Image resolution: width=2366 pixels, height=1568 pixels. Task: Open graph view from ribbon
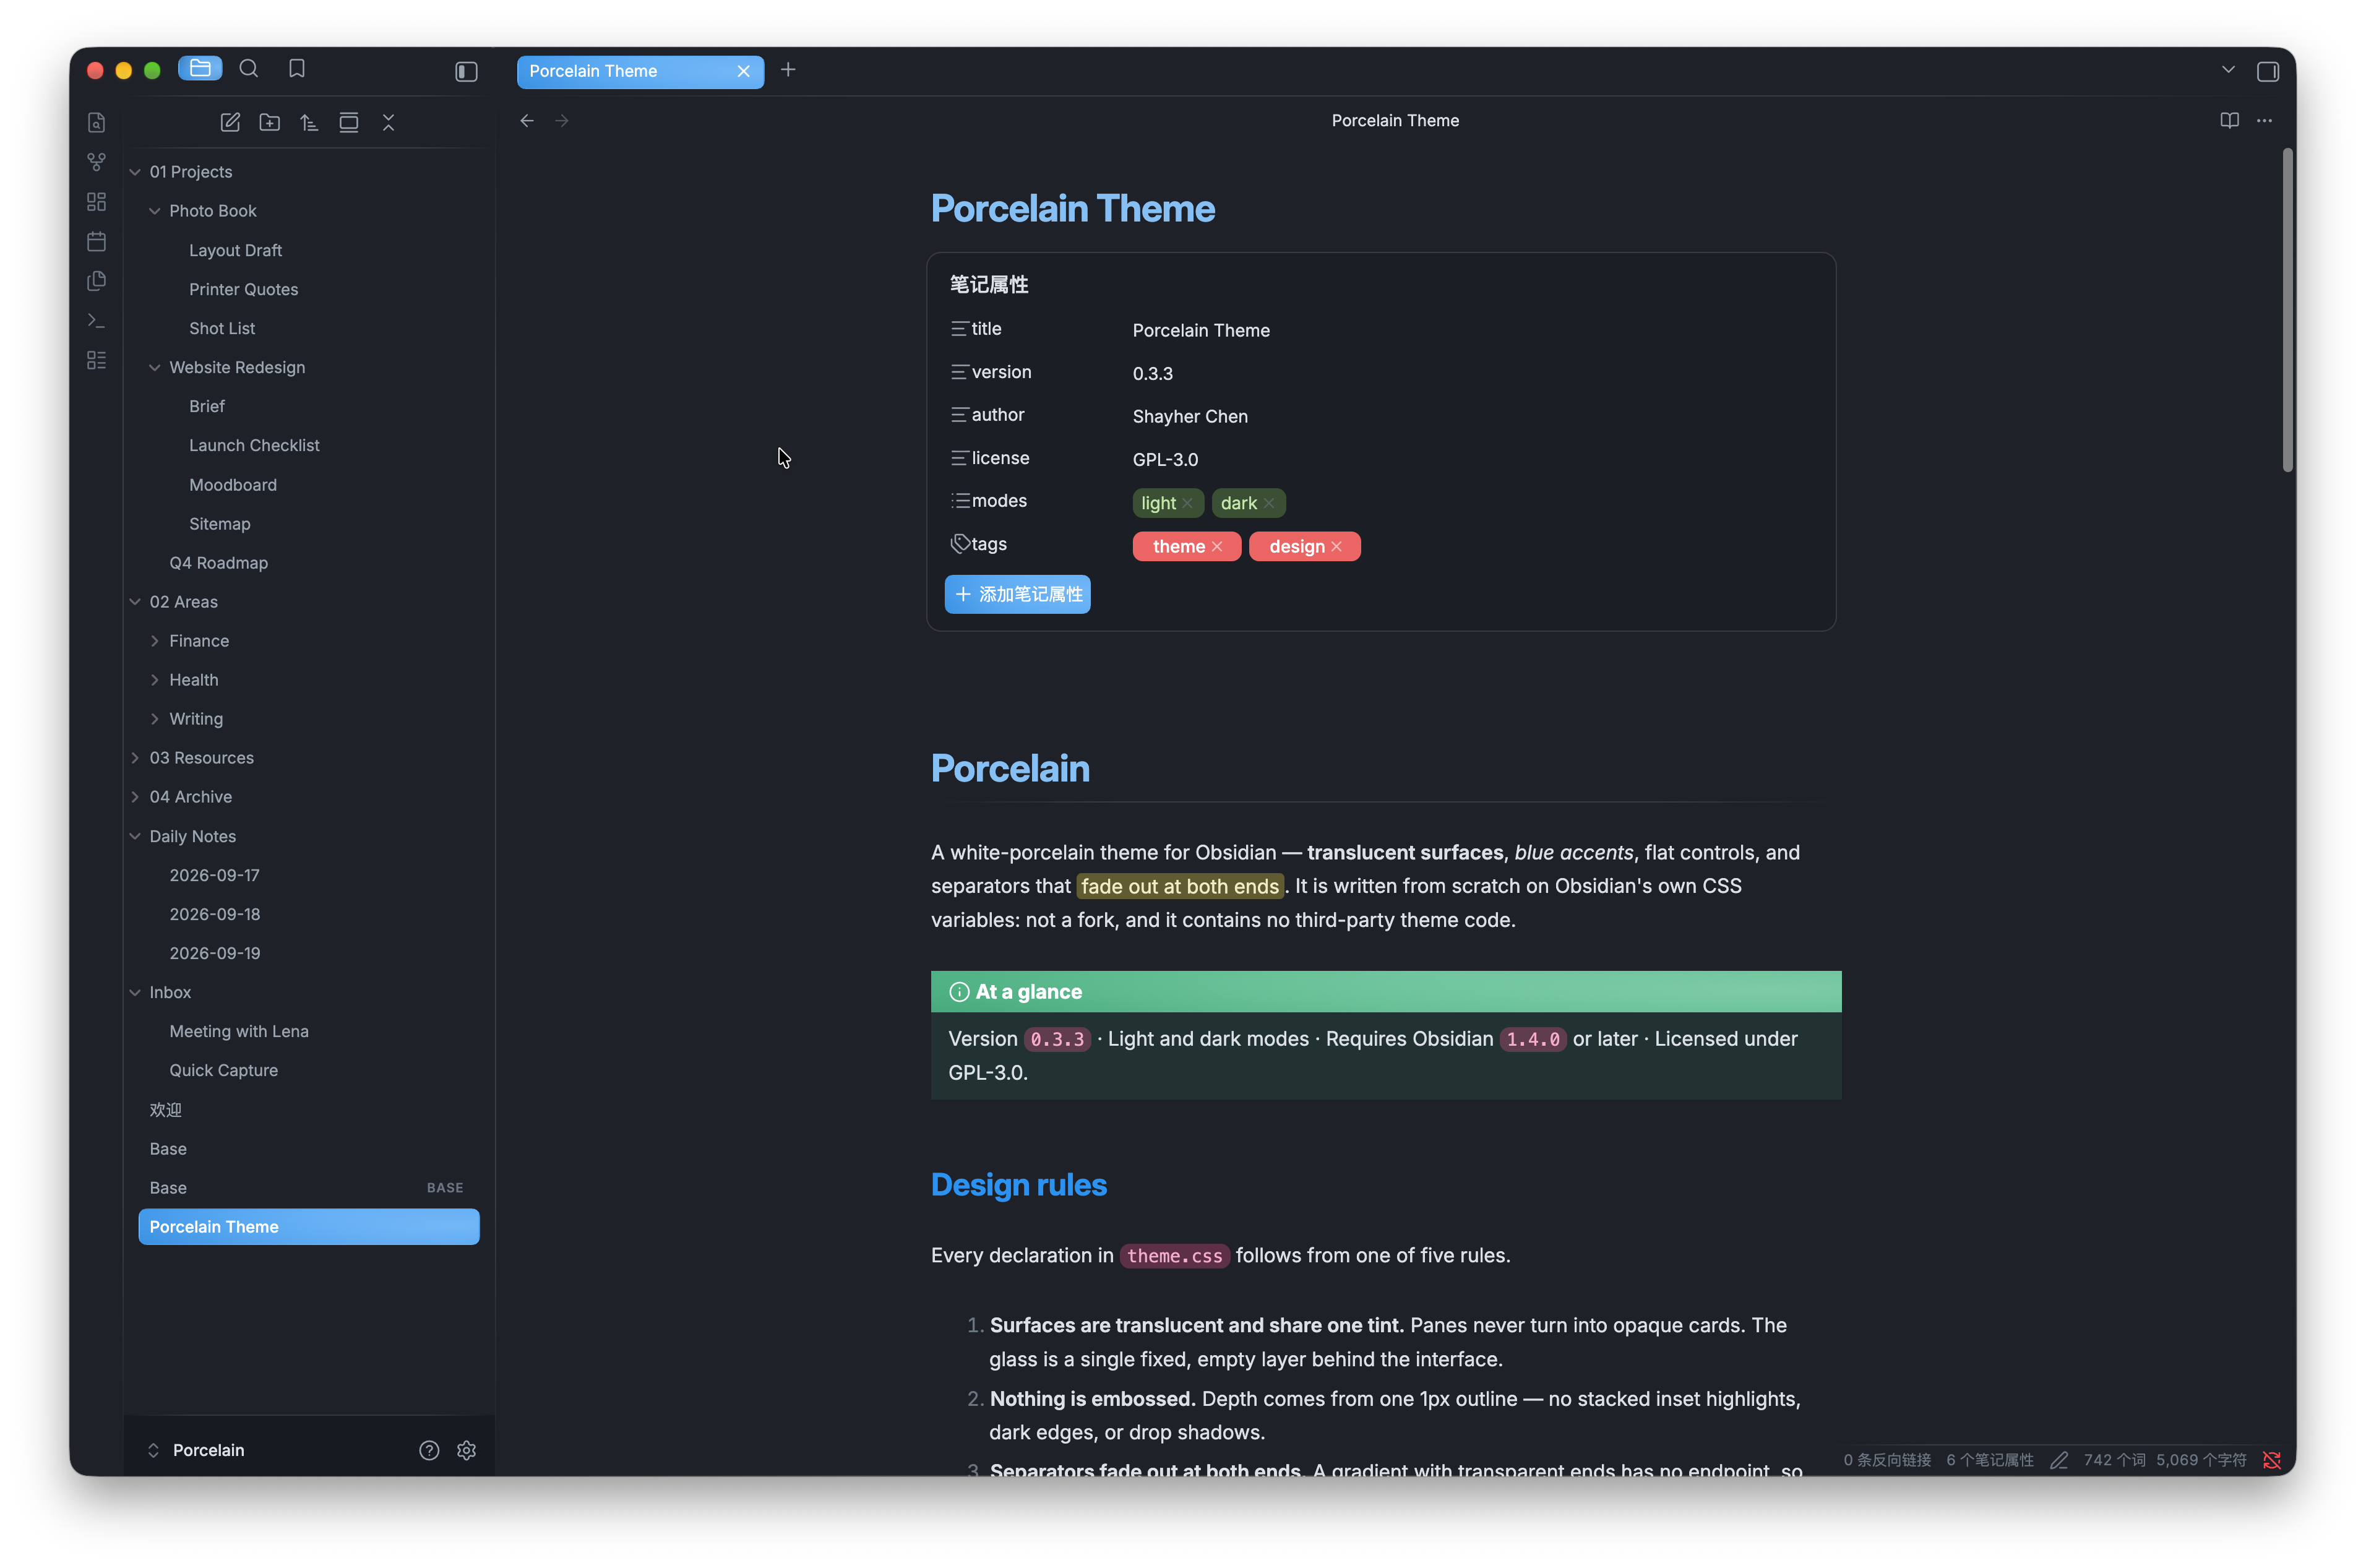(x=96, y=162)
